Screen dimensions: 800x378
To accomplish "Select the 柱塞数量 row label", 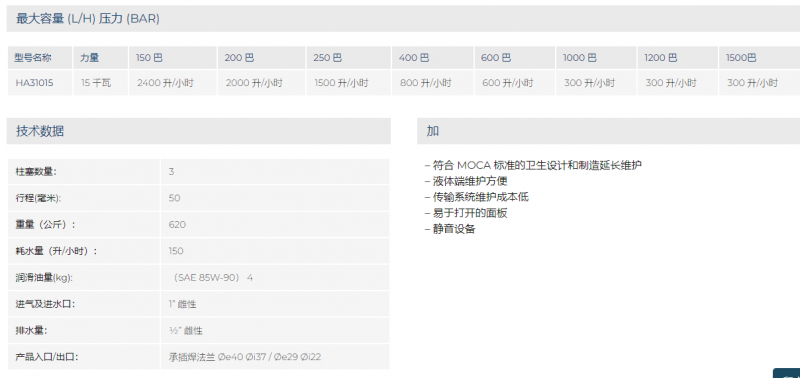I will pyautogui.click(x=36, y=171).
